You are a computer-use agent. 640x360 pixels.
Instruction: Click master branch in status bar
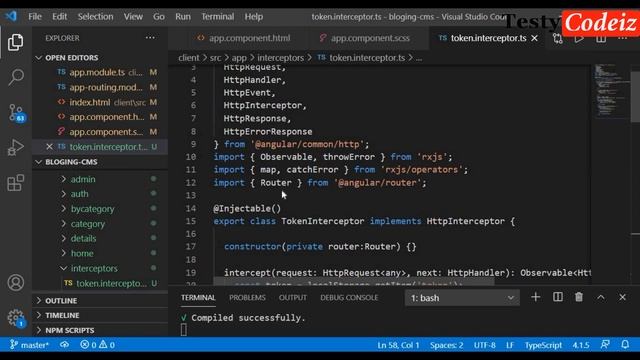(29, 345)
